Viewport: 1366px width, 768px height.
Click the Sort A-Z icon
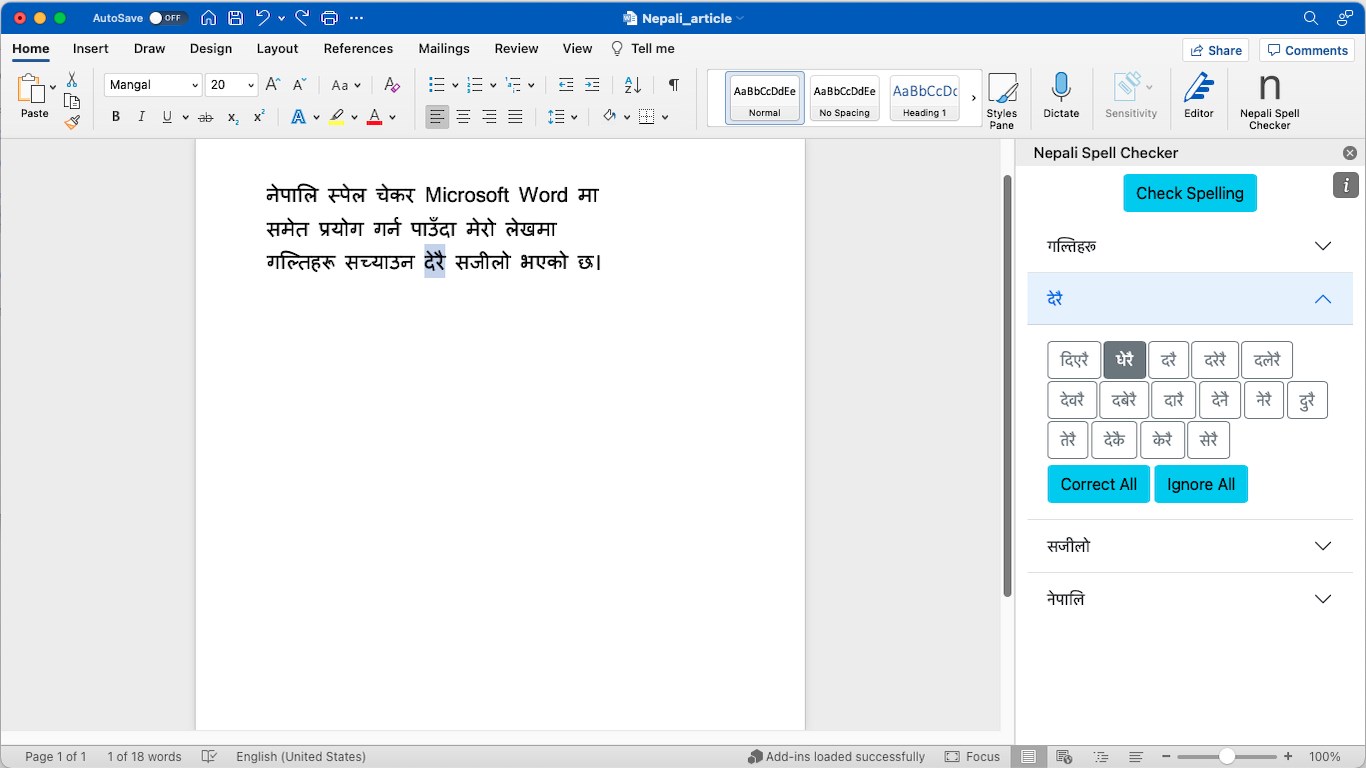pos(632,85)
